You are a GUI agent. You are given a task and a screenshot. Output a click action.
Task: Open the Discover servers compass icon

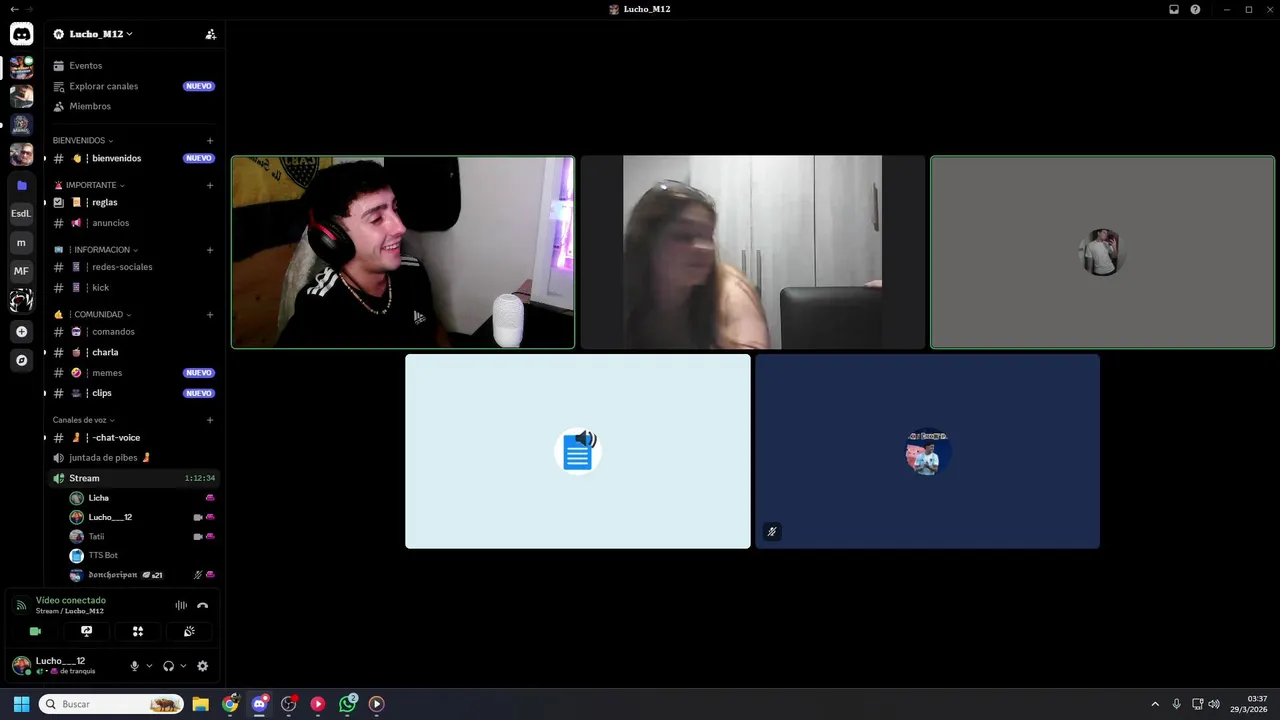(x=21, y=360)
